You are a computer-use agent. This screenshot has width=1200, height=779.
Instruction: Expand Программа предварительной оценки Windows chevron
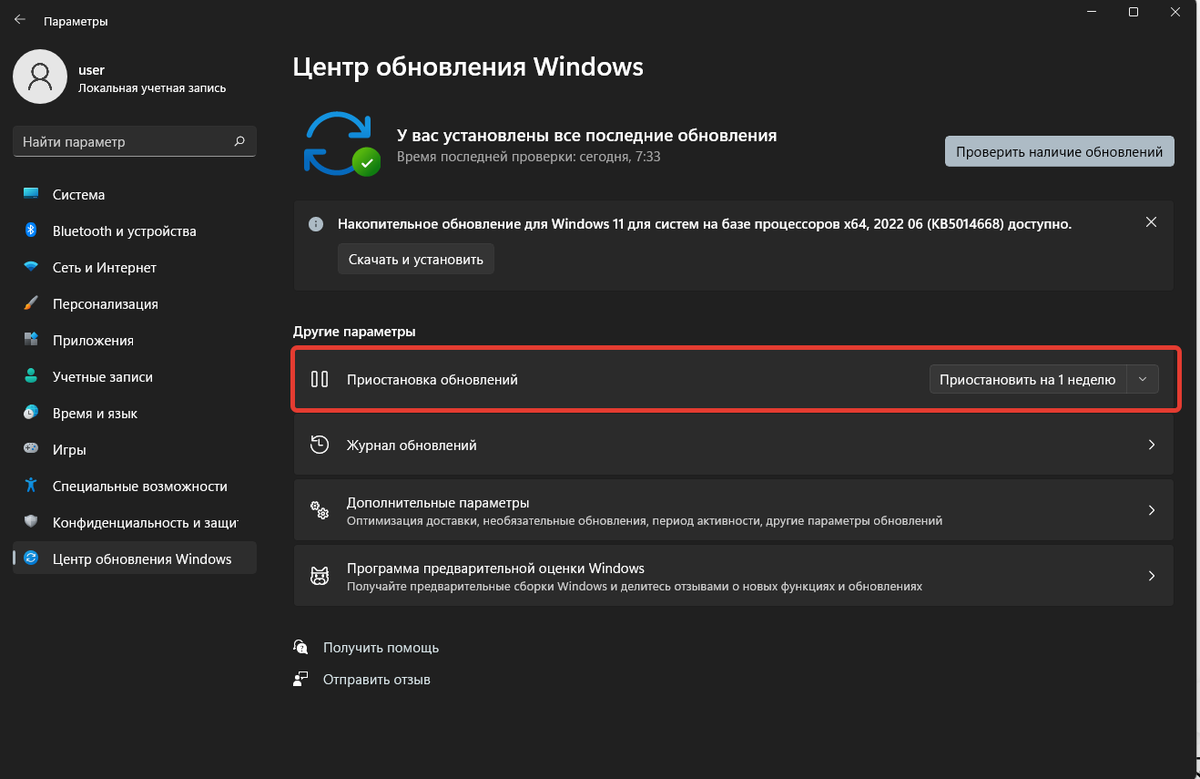(1152, 576)
